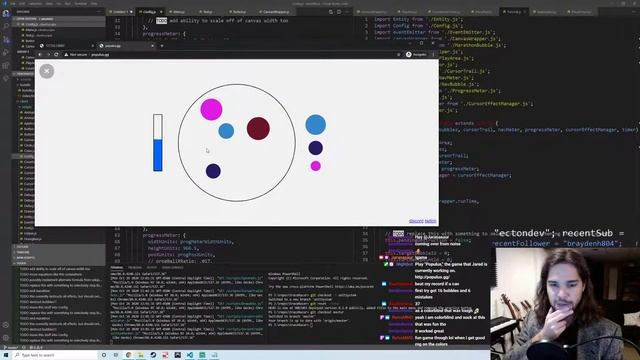640x360 pixels.
Task: Collapse the Open Editors section
Action: [x=59, y=19]
